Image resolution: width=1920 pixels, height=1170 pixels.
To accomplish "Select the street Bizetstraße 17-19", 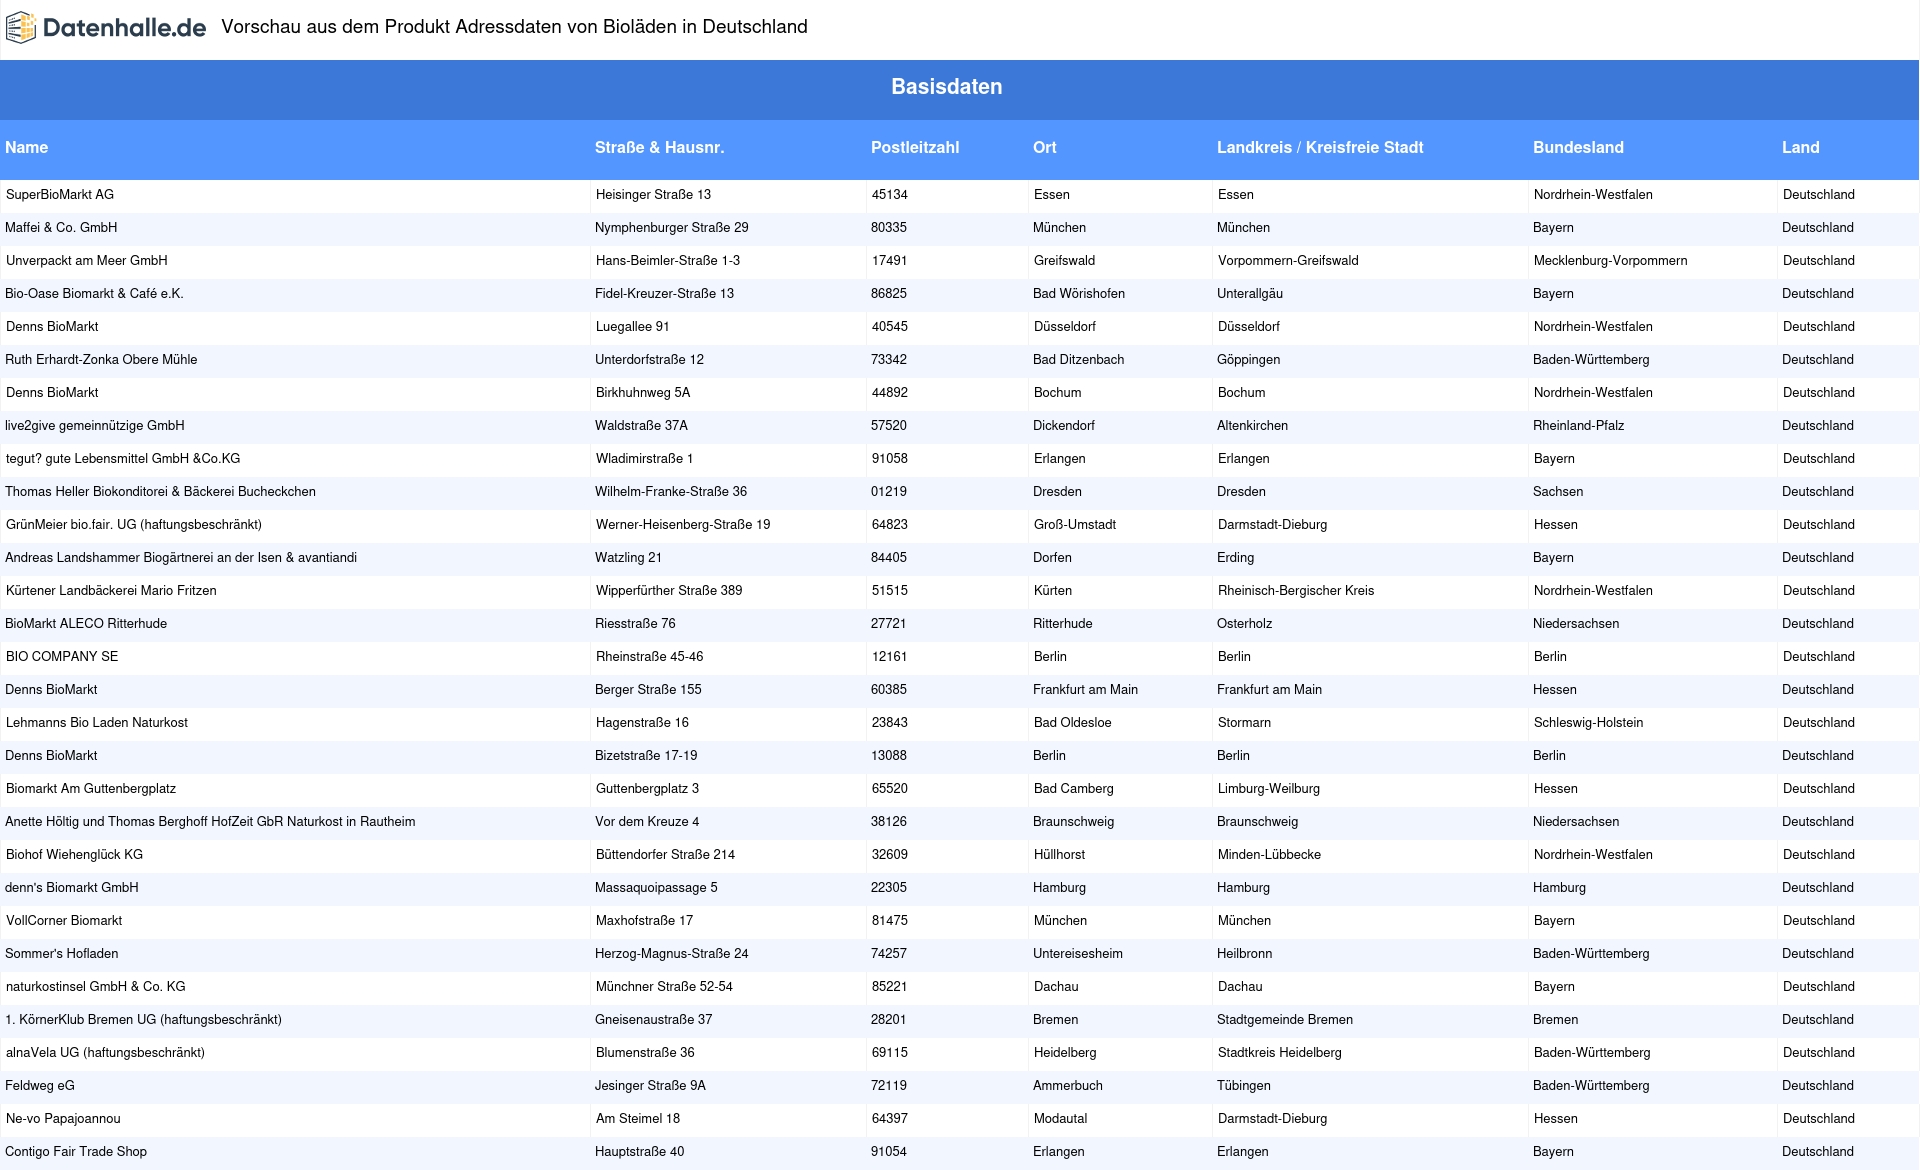I will (646, 756).
